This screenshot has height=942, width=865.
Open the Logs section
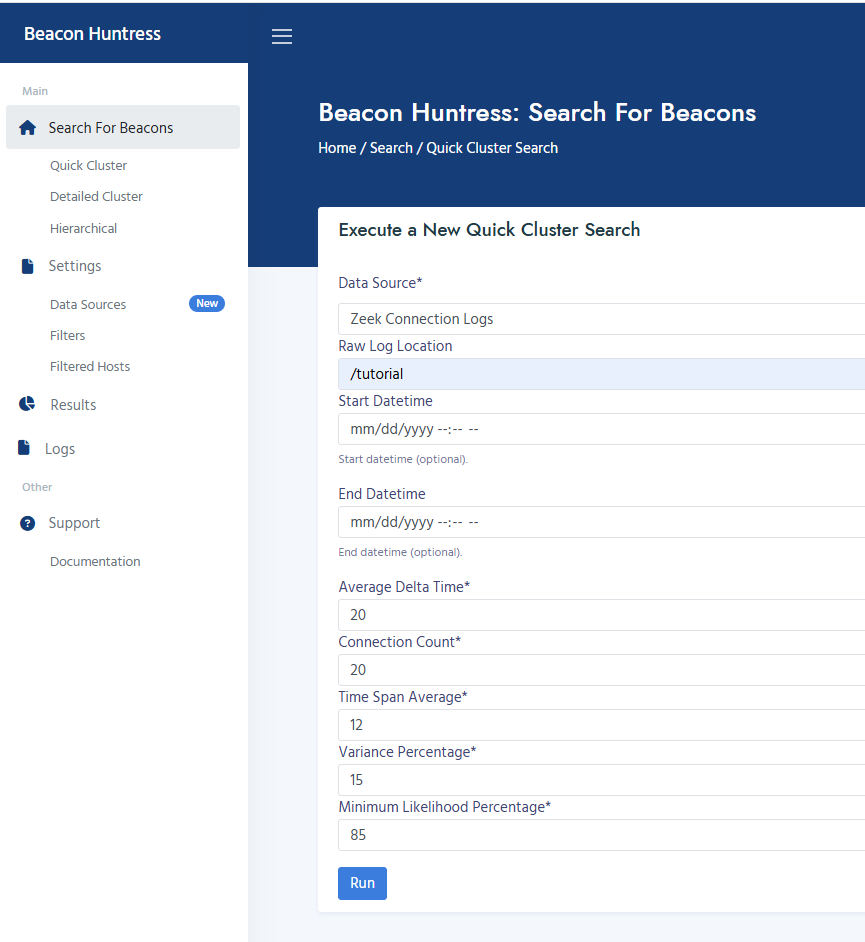[60, 449]
